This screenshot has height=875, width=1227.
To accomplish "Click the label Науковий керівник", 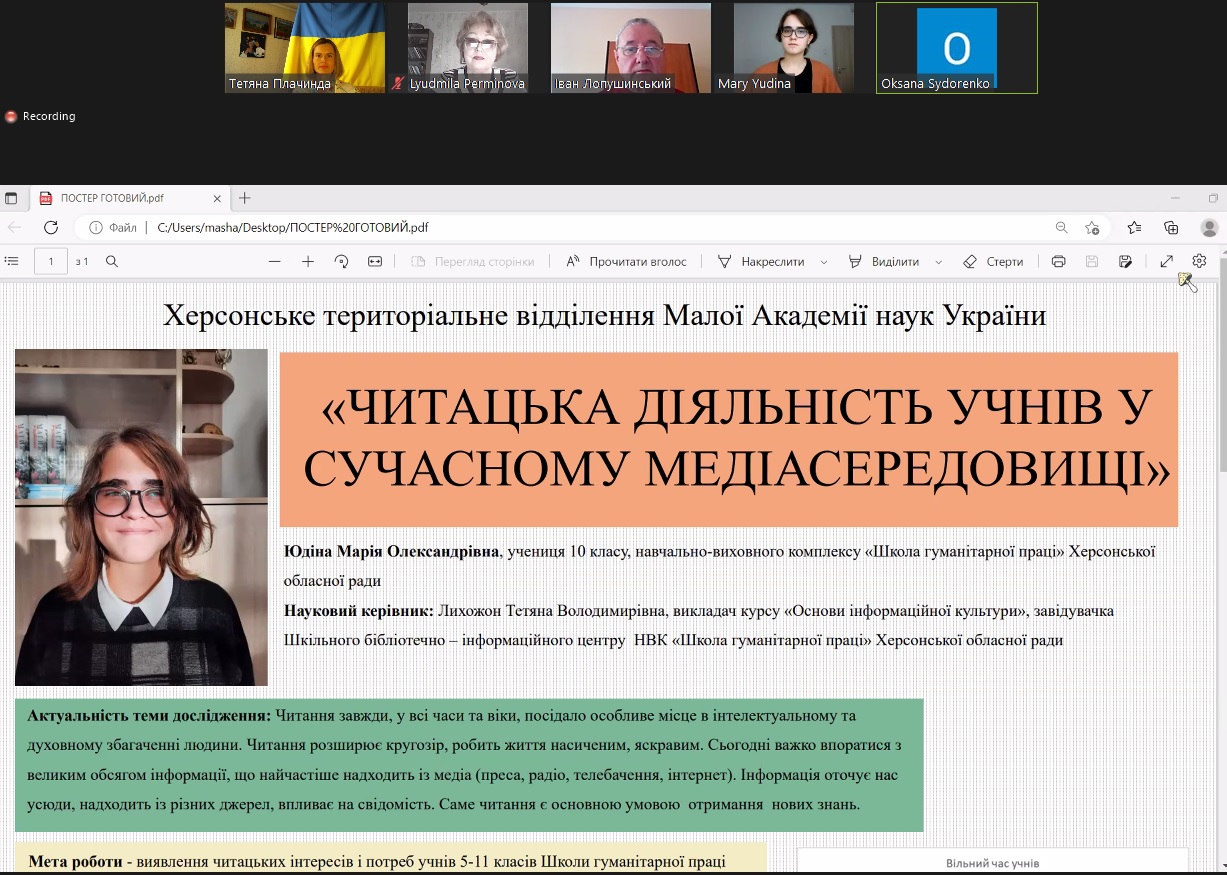I will [x=359, y=610].
